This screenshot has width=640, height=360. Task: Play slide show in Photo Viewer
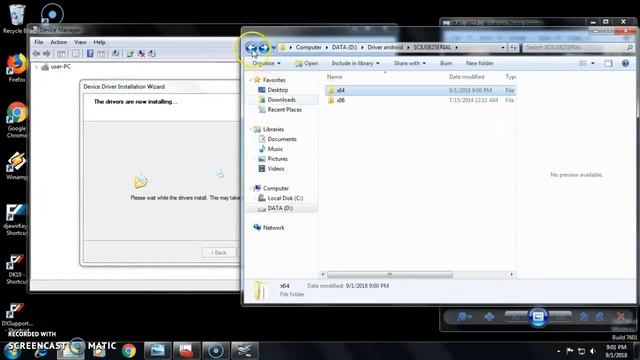pyautogui.click(x=538, y=316)
